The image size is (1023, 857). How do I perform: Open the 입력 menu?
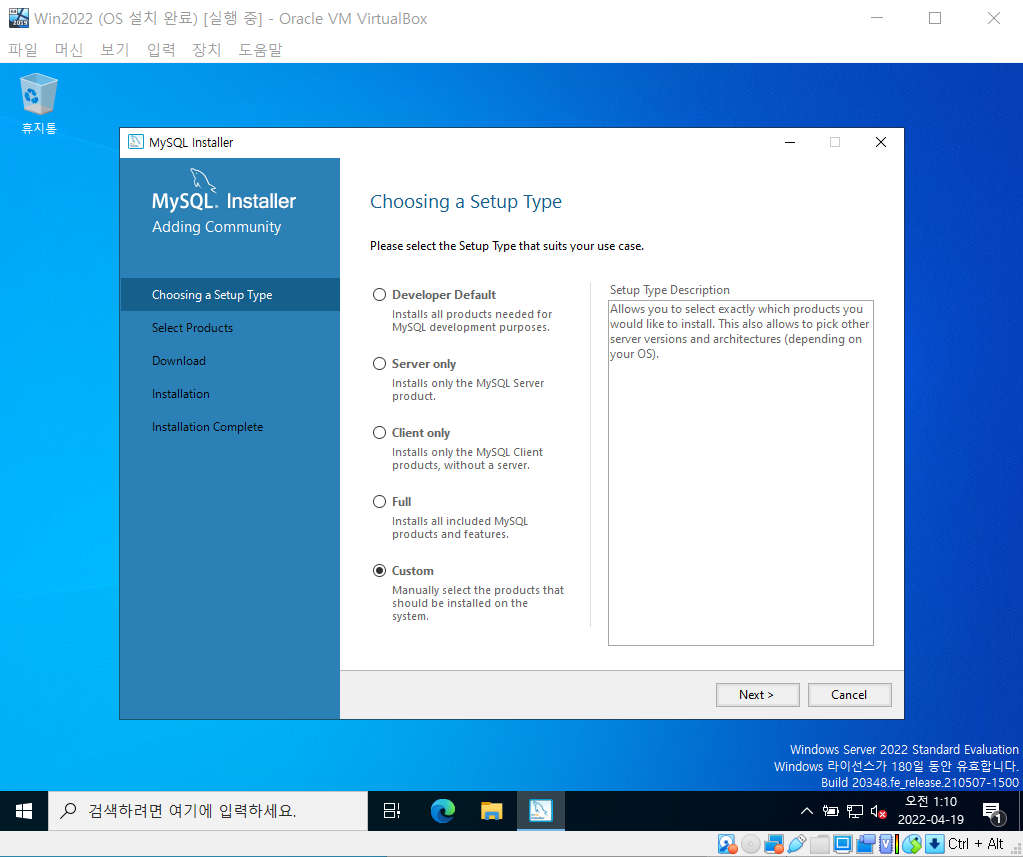(x=160, y=50)
